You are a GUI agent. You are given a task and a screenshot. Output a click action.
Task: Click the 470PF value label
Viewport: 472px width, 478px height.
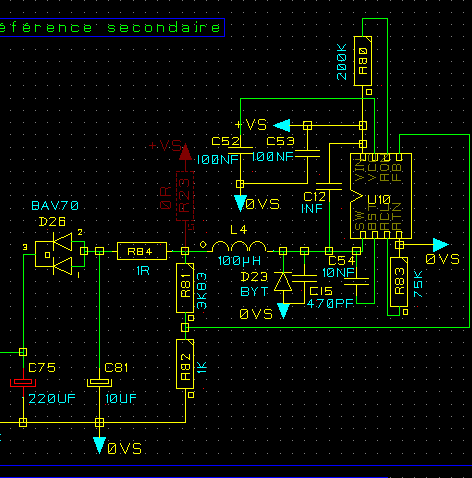[x=330, y=304]
